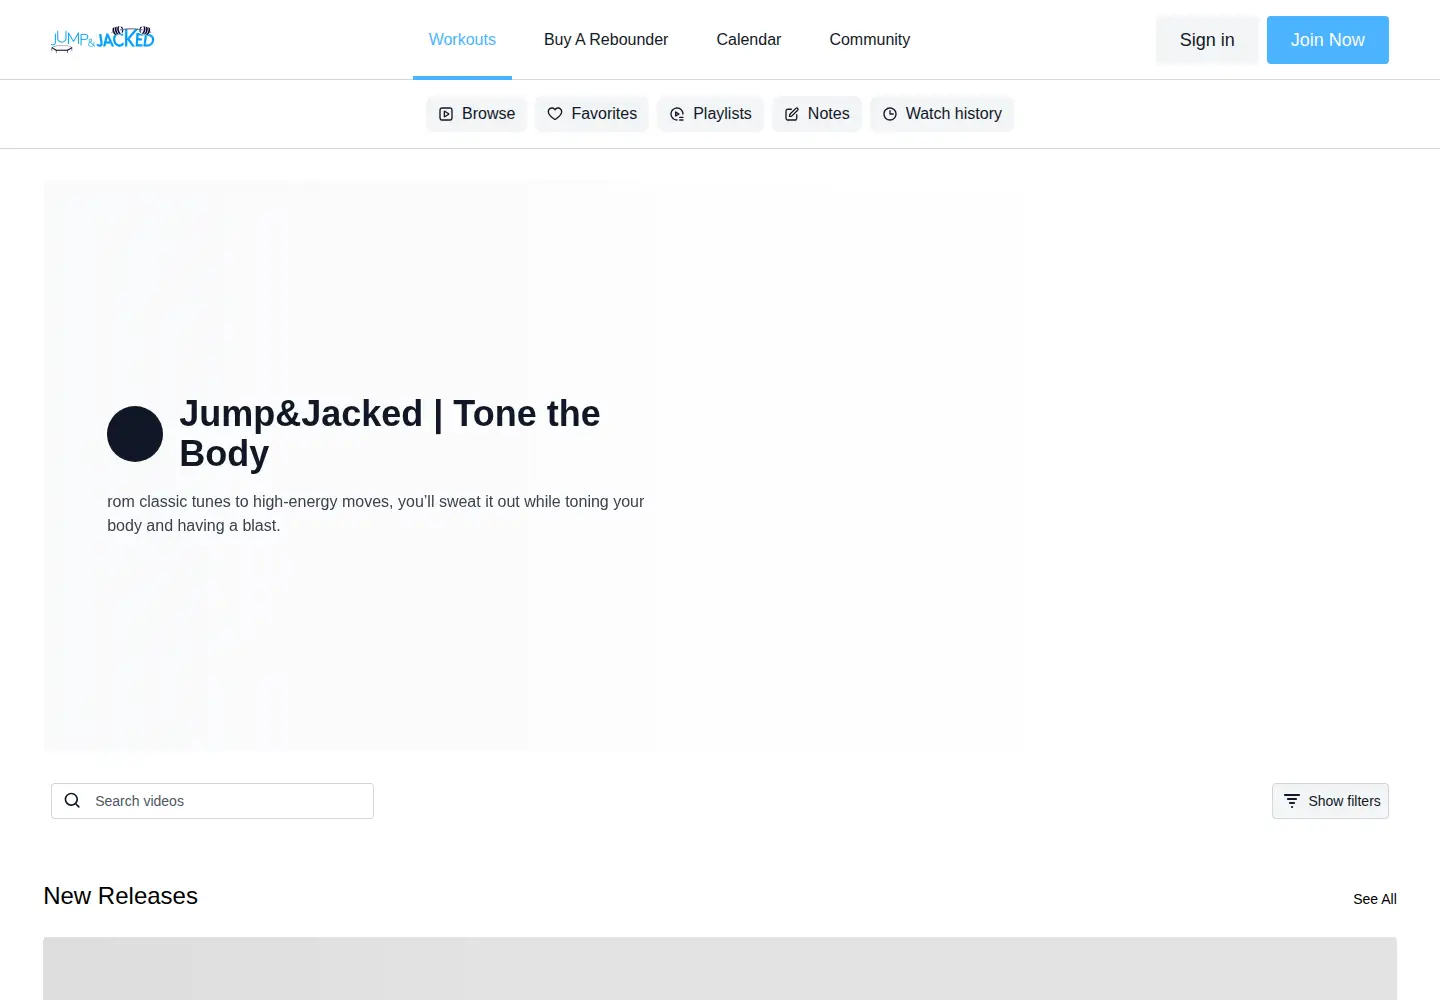
Task: Click the dark circular avatar icon
Action: click(135, 434)
